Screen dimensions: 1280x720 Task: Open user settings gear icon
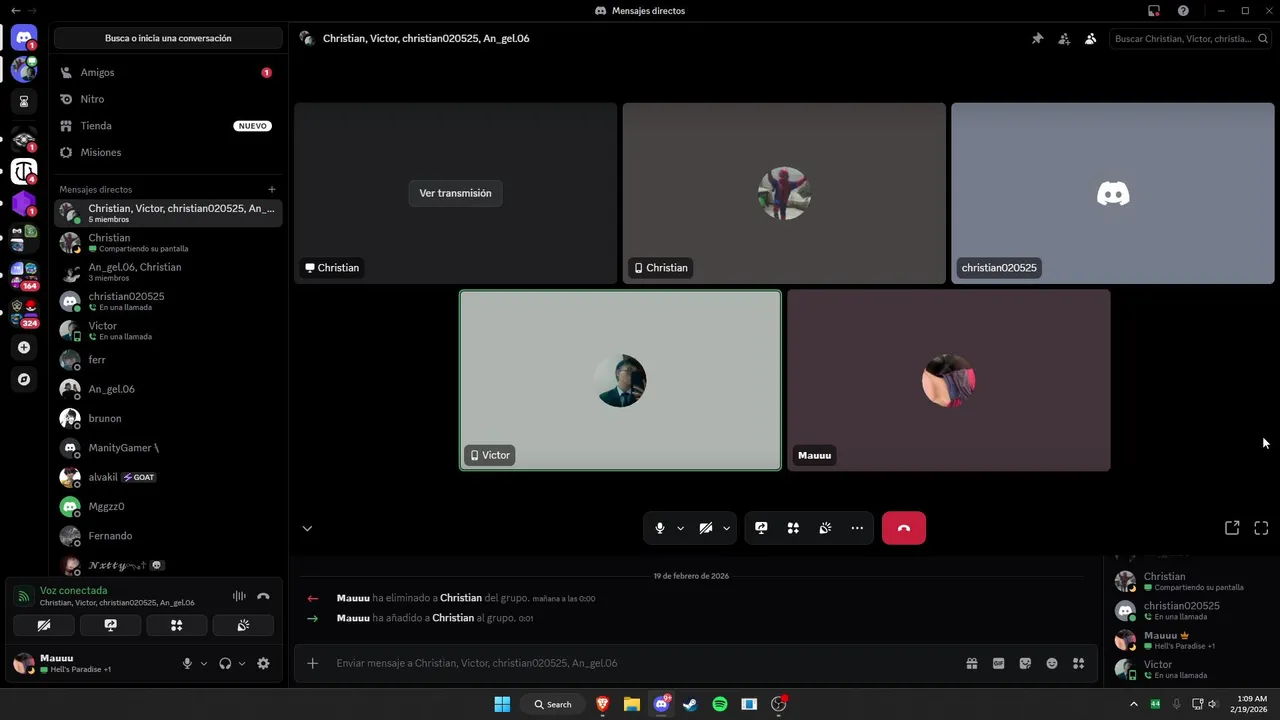(263, 663)
